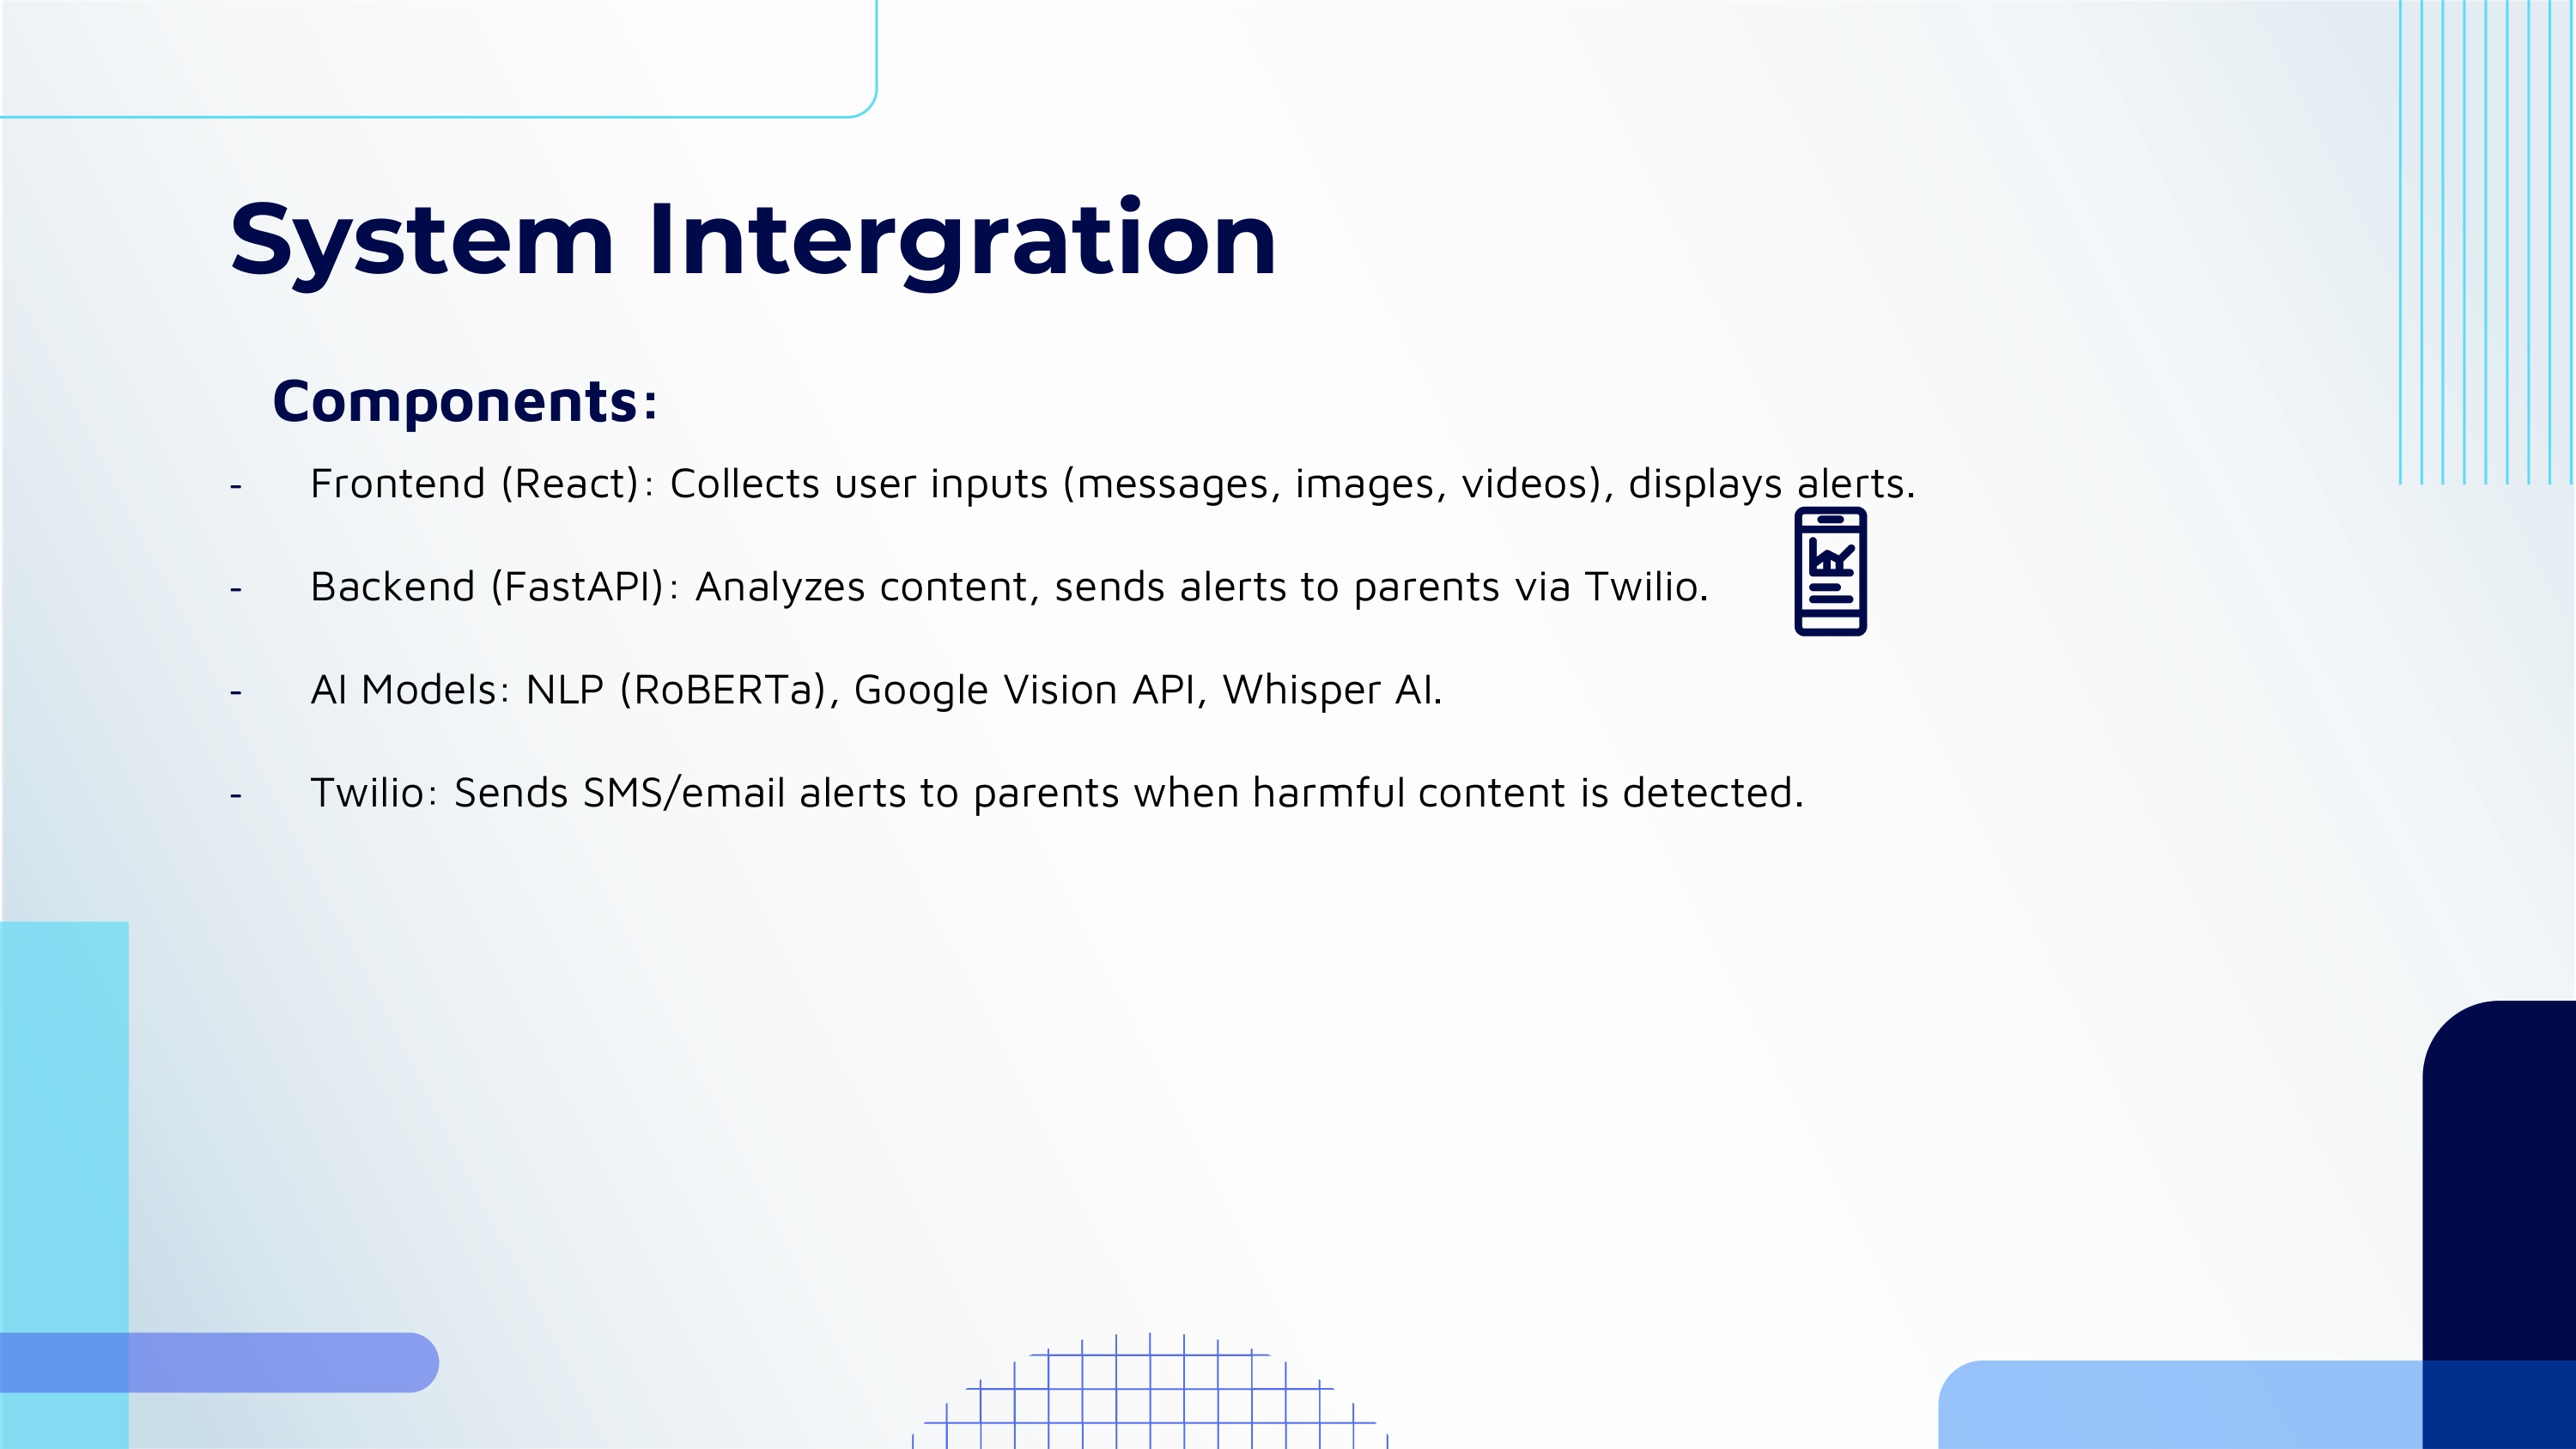This screenshot has height=1449, width=2576.
Task: Click the Twilio SMS alerts bullet line
Action: pos(1055,793)
